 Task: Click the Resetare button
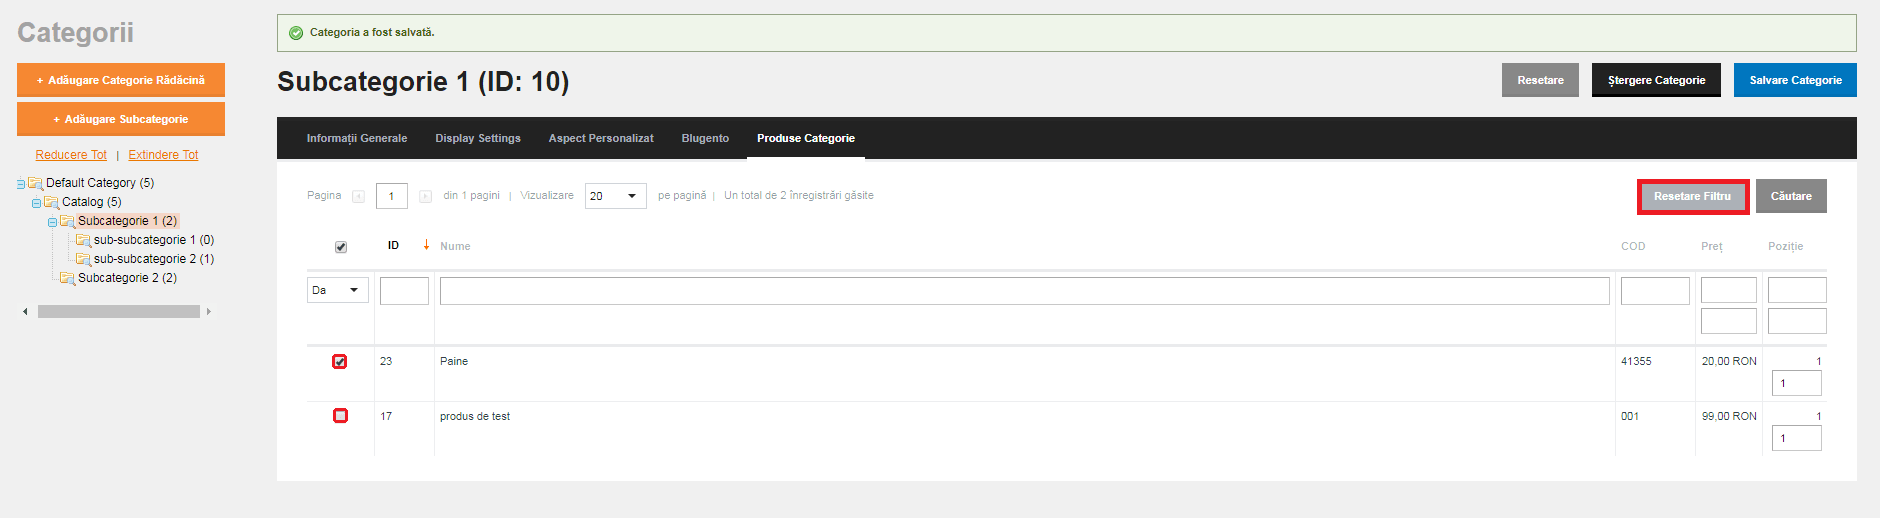point(1540,80)
